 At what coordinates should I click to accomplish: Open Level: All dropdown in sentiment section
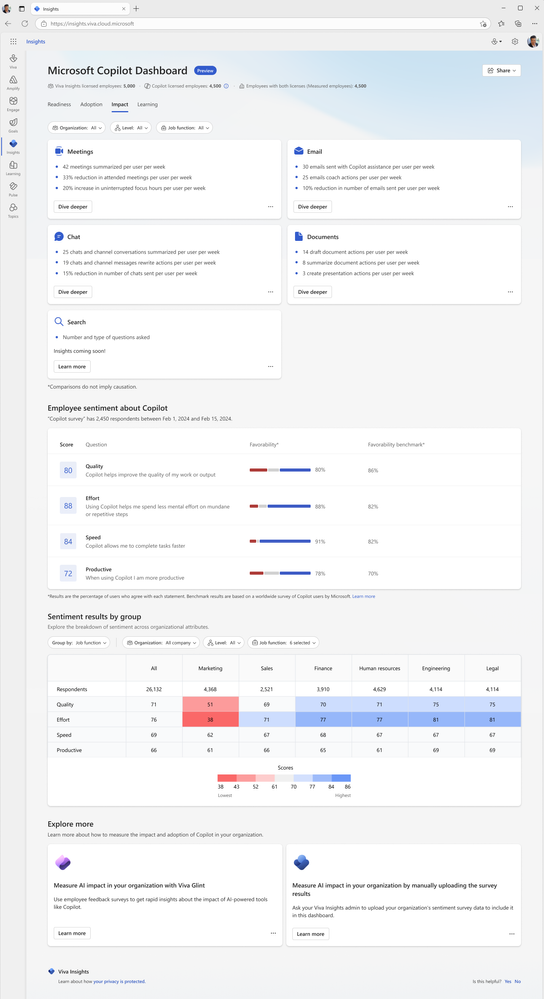[x=224, y=643]
